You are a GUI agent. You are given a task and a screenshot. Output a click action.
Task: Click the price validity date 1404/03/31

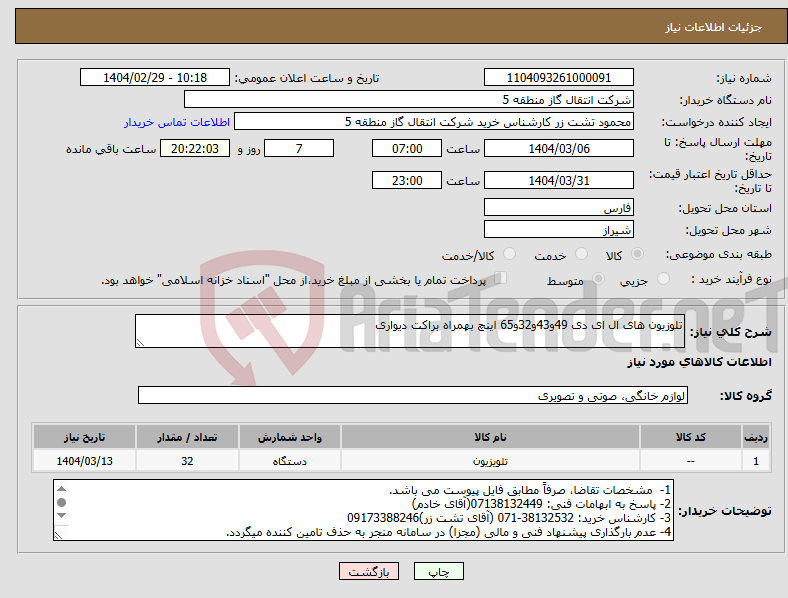[558, 180]
